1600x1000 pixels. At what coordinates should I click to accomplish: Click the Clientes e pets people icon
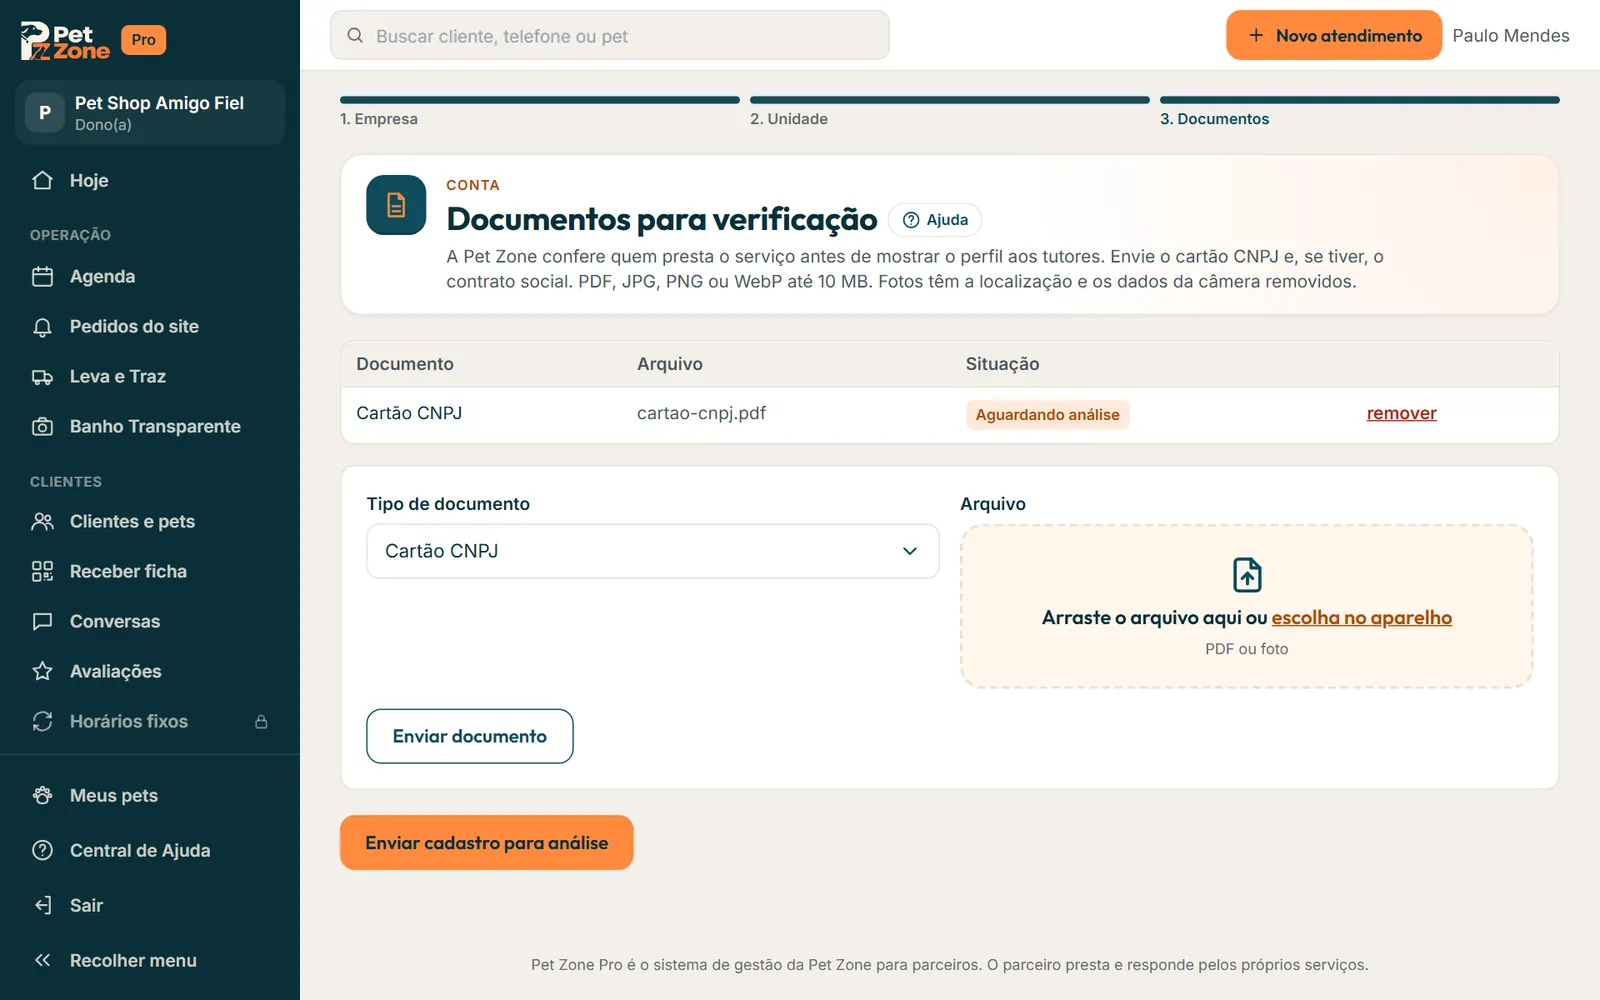42,521
